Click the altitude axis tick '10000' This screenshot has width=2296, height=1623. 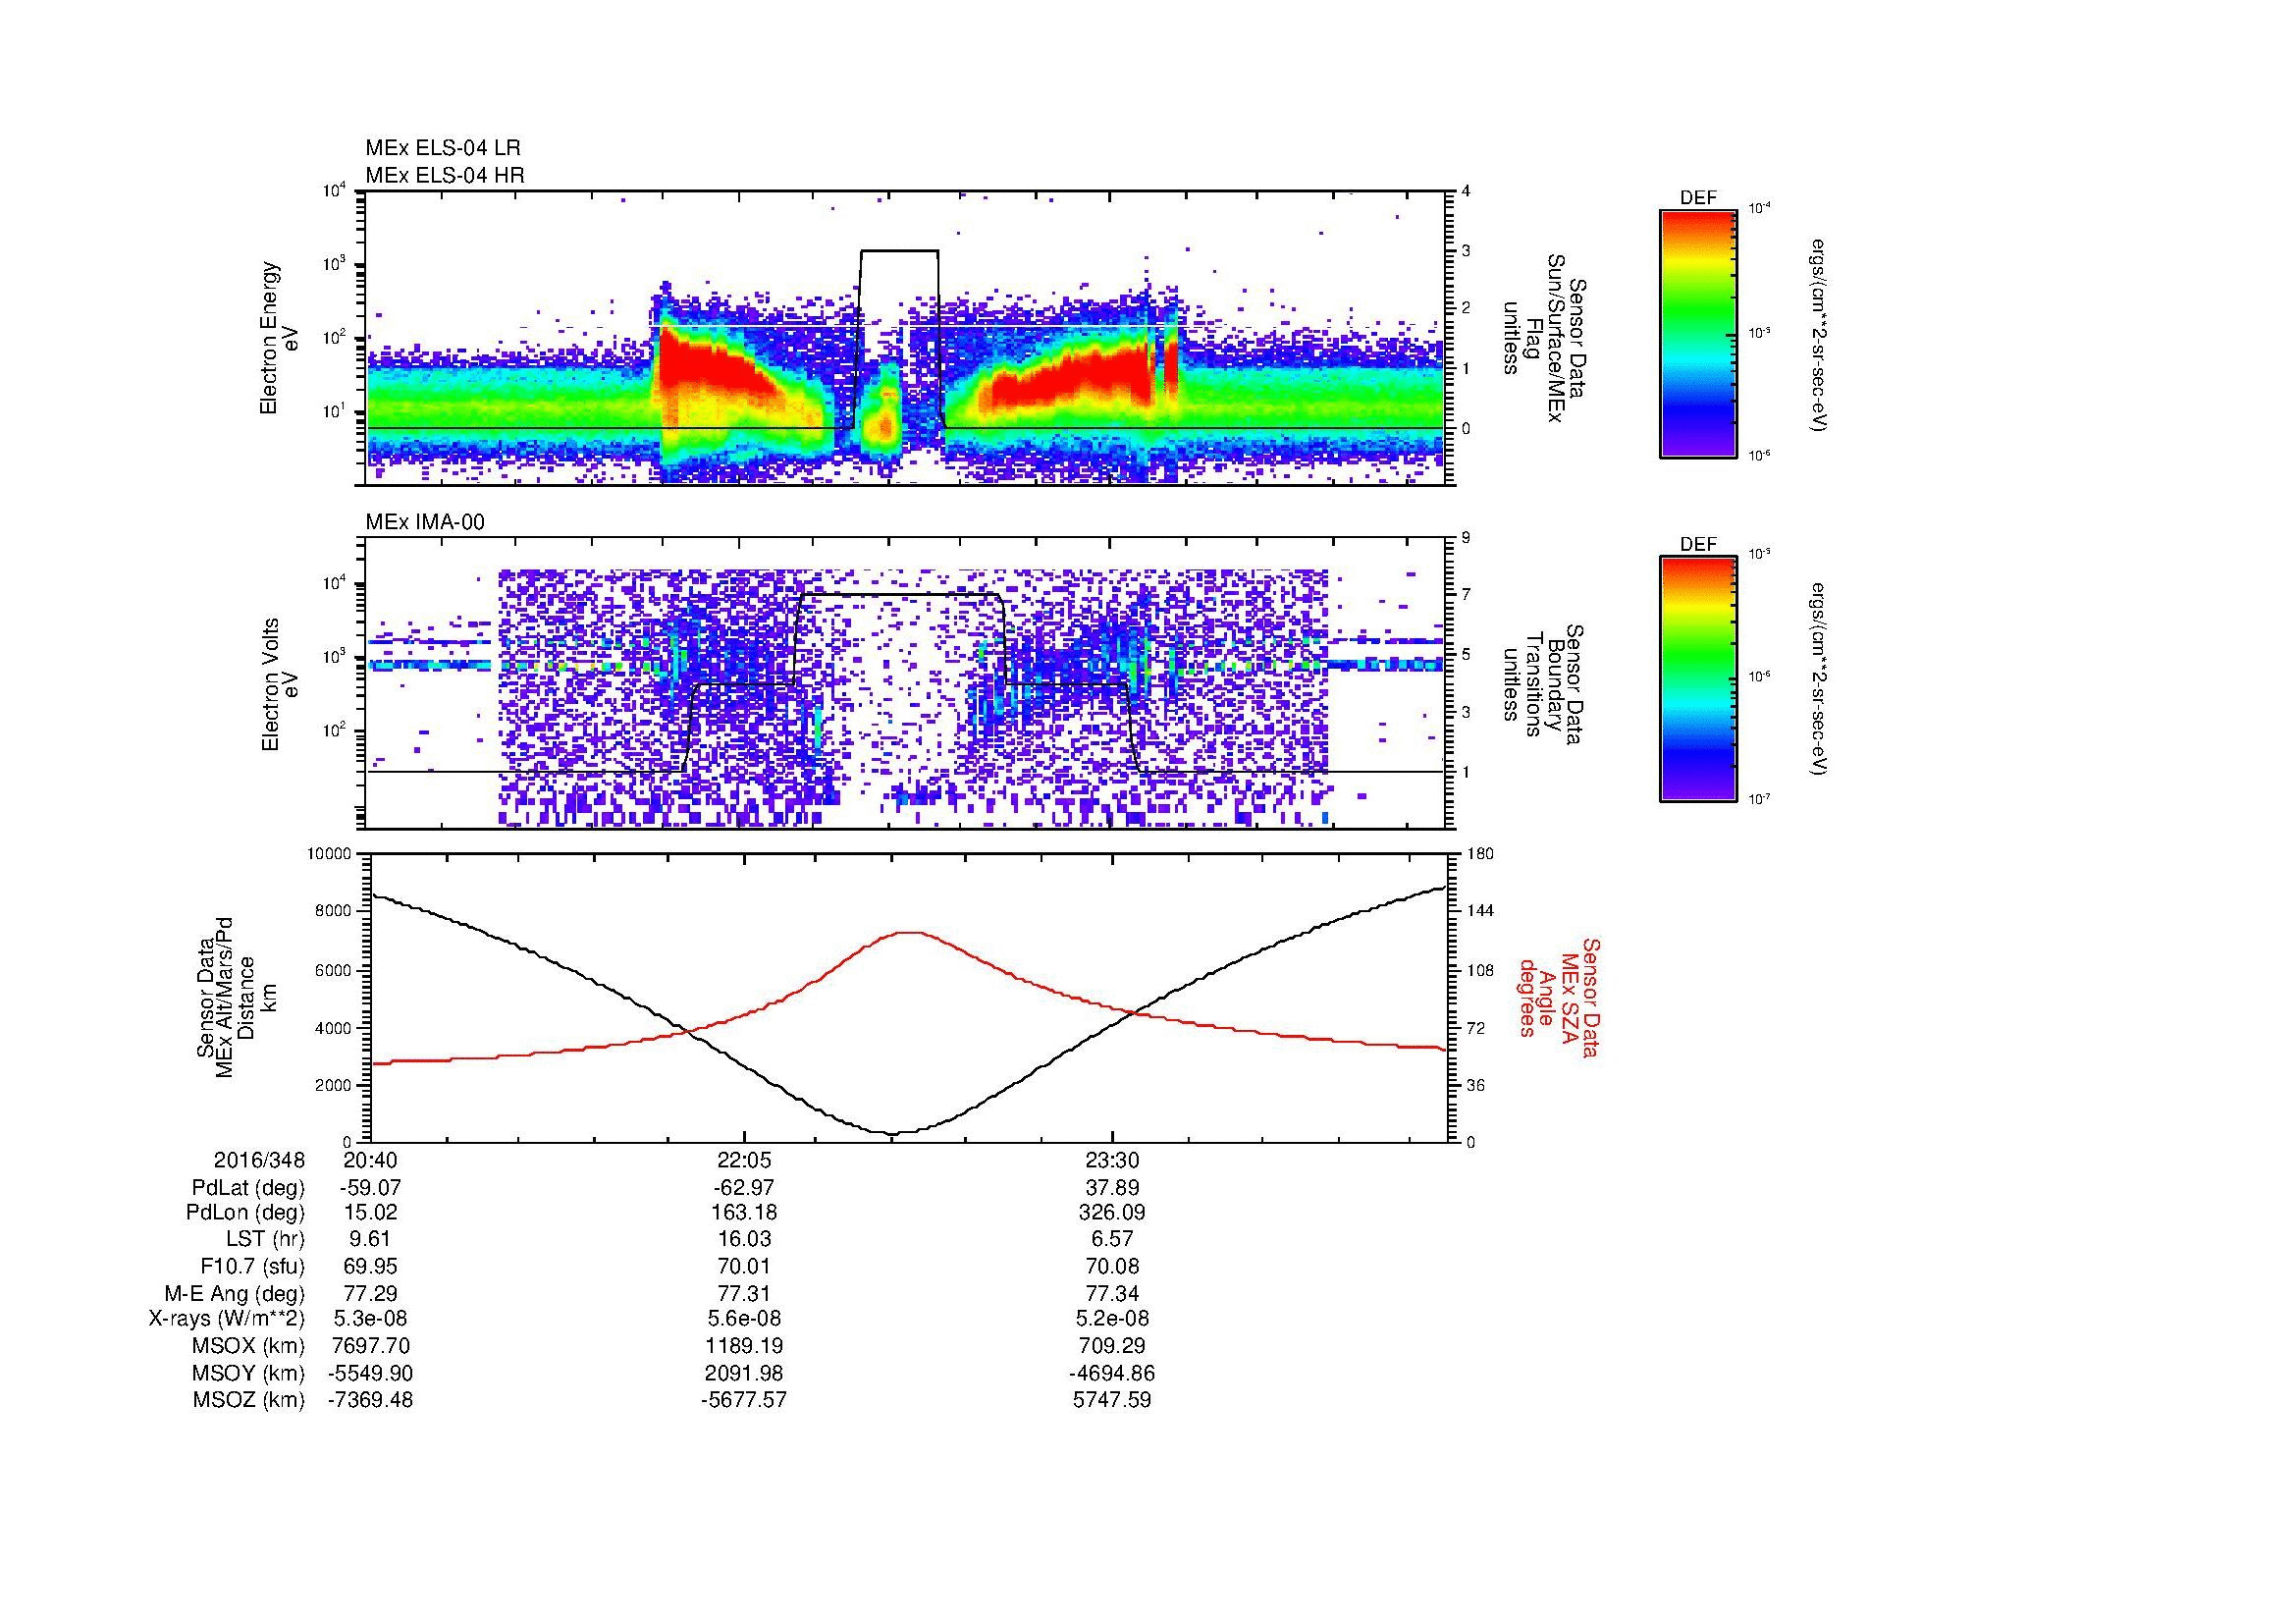click(330, 854)
